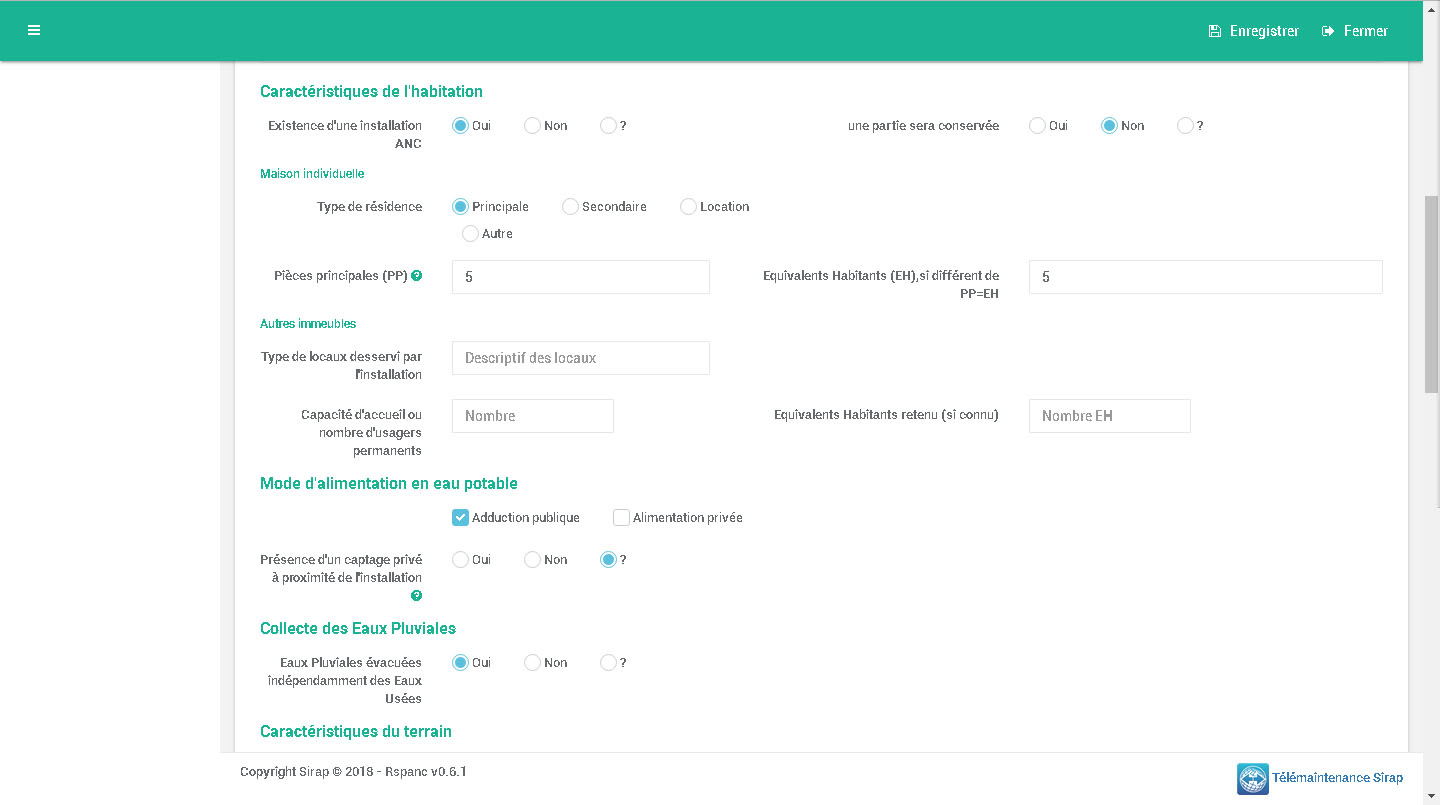Open the hamburger menu icon

(x=34, y=30)
